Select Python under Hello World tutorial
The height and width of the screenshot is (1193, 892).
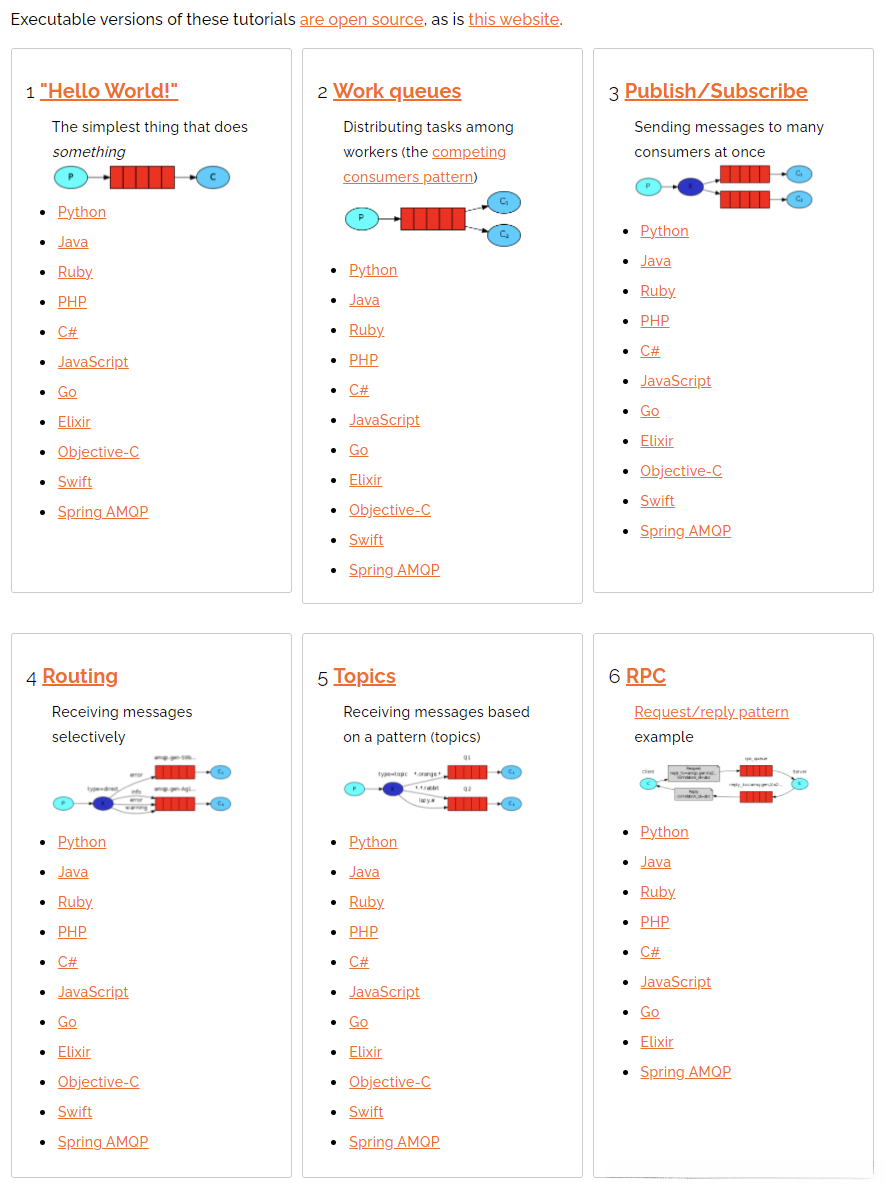(82, 212)
